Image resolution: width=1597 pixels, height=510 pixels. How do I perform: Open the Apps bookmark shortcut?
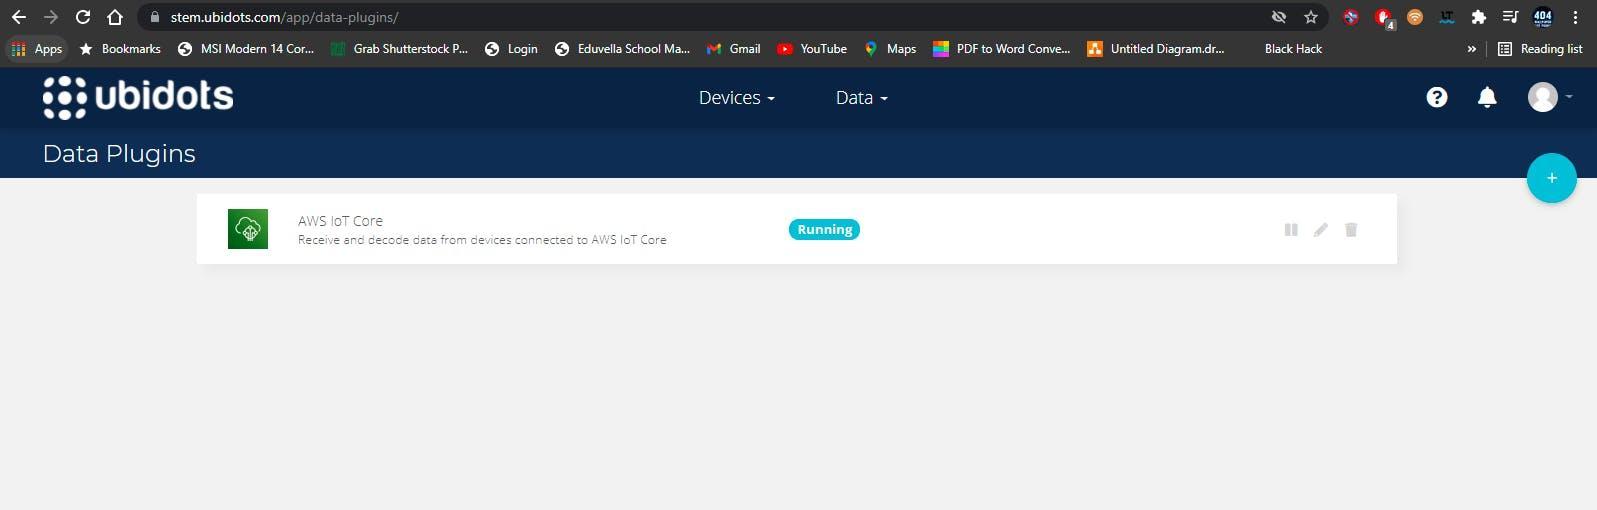click(36, 49)
